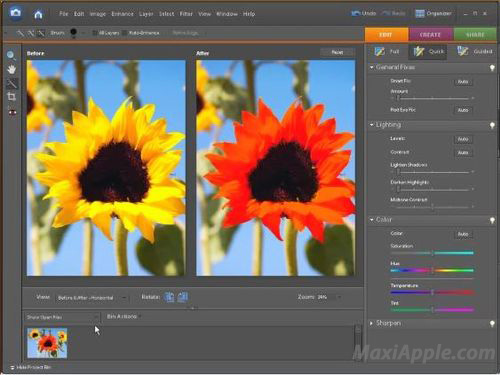
Task: Collapse the Color section
Action: [x=371, y=220]
